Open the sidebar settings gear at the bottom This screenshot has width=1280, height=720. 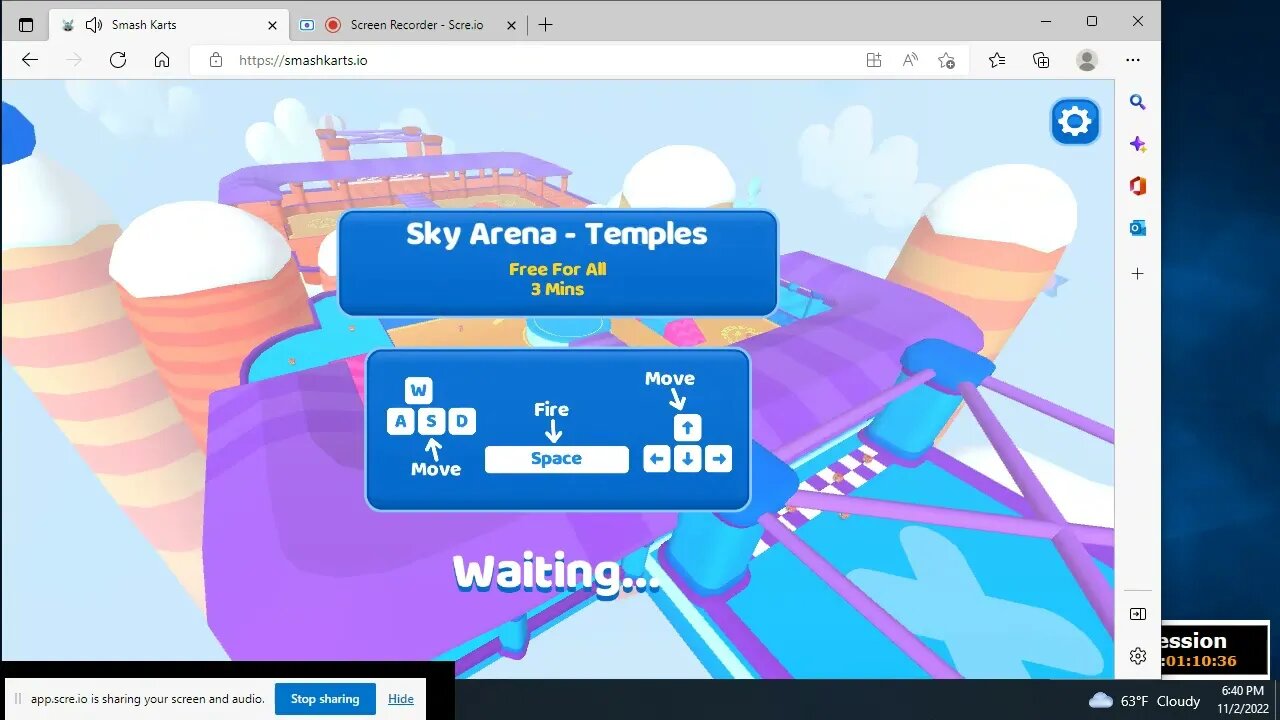[x=1138, y=656]
